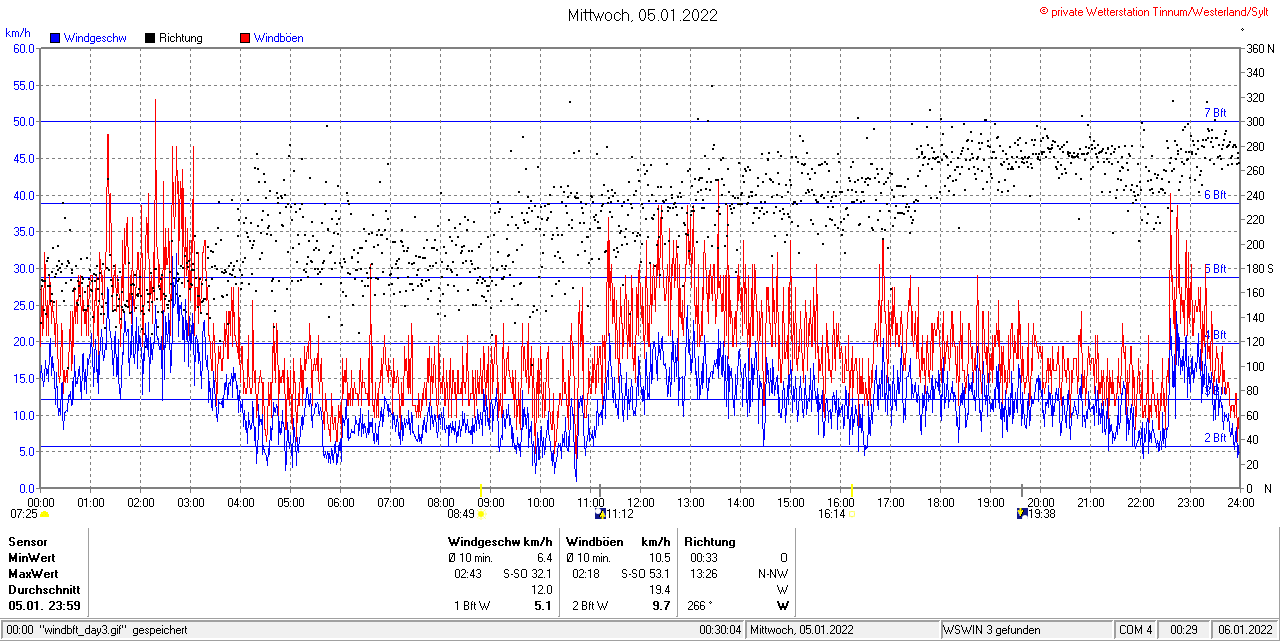Image resolution: width=1280 pixels, height=641 pixels.
Task: Click the Richtung column header
Action: click(x=710, y=542)
